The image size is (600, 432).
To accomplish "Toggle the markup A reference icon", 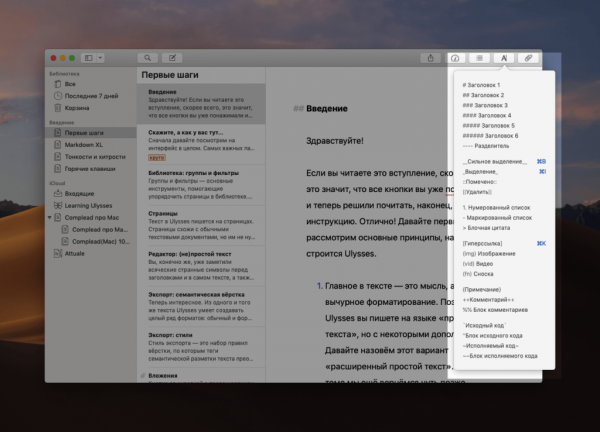I will pos(504,58).
